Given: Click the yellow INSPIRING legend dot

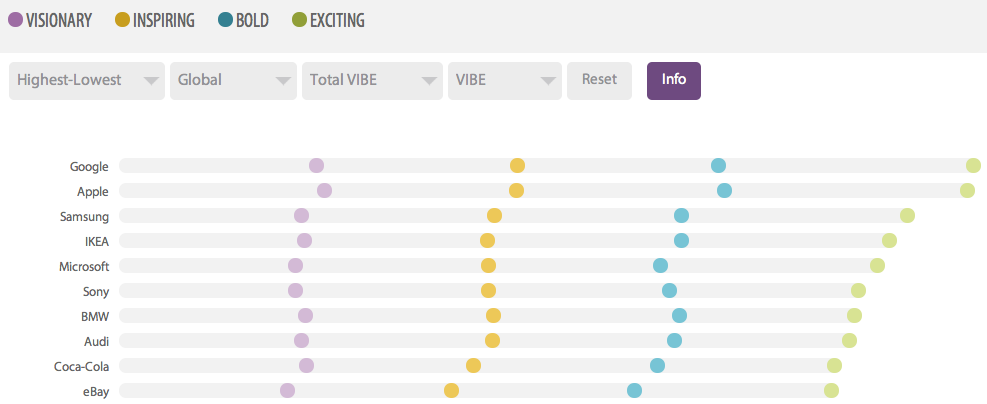Looking at the screenshot, I should (x=123, y=19).
